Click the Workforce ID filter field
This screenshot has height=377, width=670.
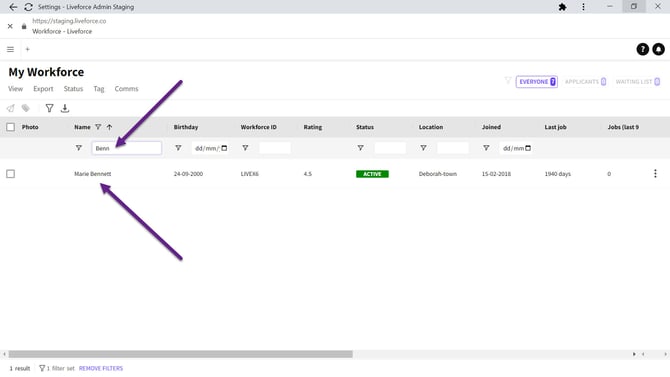click(275, 148)
